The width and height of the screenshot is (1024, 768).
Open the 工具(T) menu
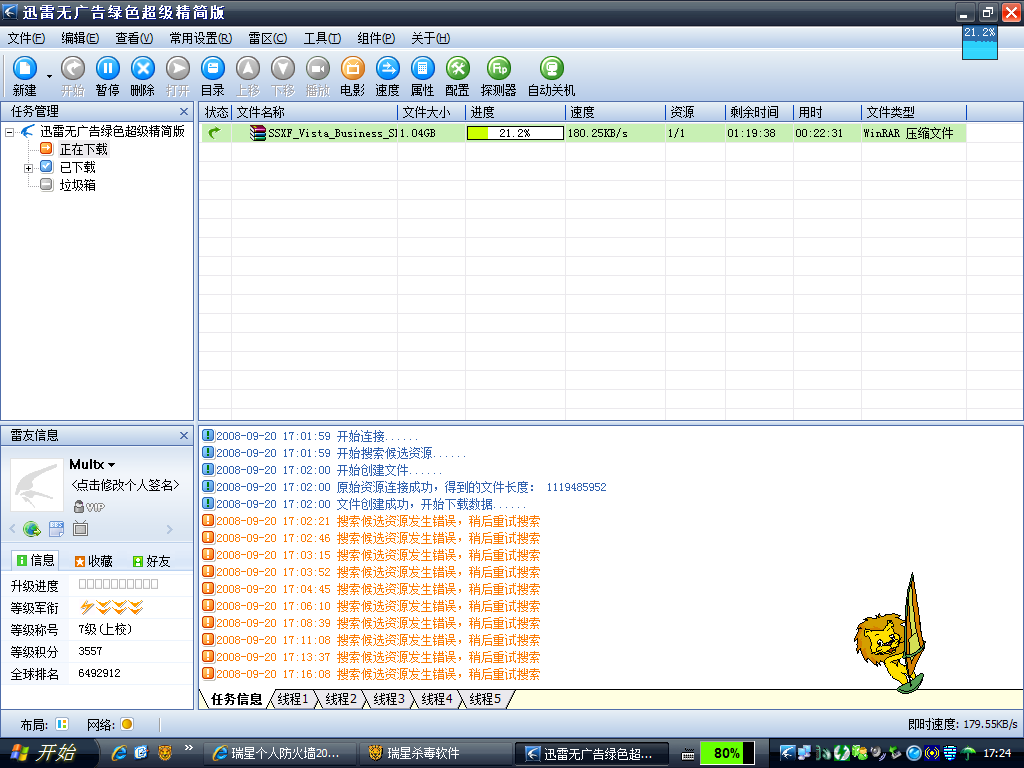point(322,39)
